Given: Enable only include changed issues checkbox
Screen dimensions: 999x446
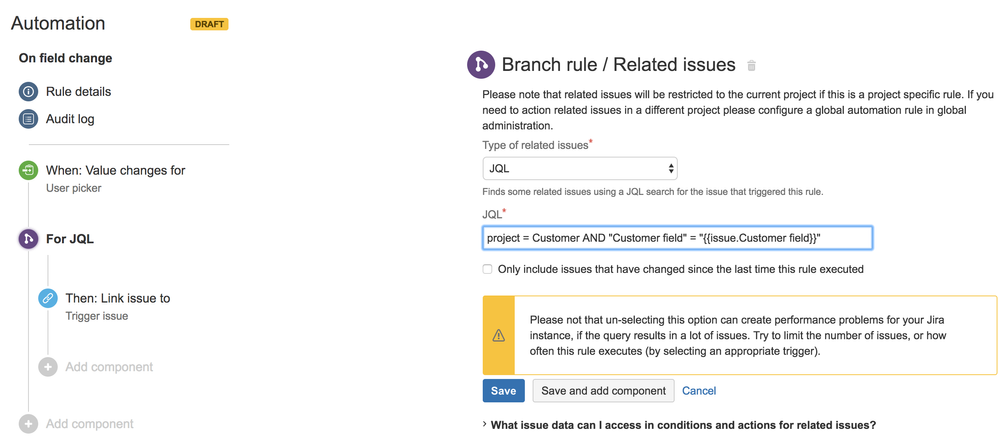Looking at the screenshot, I should pos(488,269).
